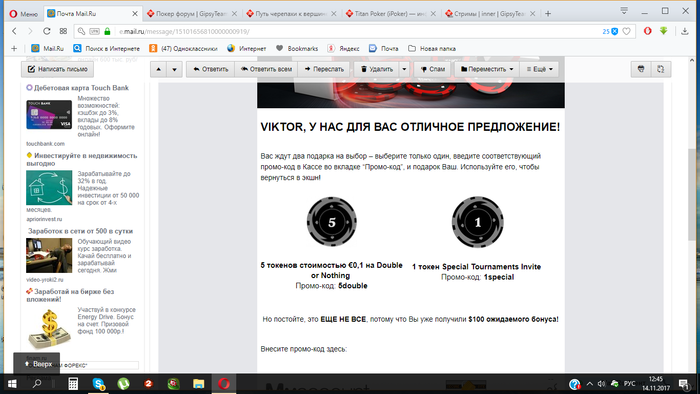The width and height of the screenshot is (700, 394).
Task: Mark the message as Спам
Action: coord(433,69)
